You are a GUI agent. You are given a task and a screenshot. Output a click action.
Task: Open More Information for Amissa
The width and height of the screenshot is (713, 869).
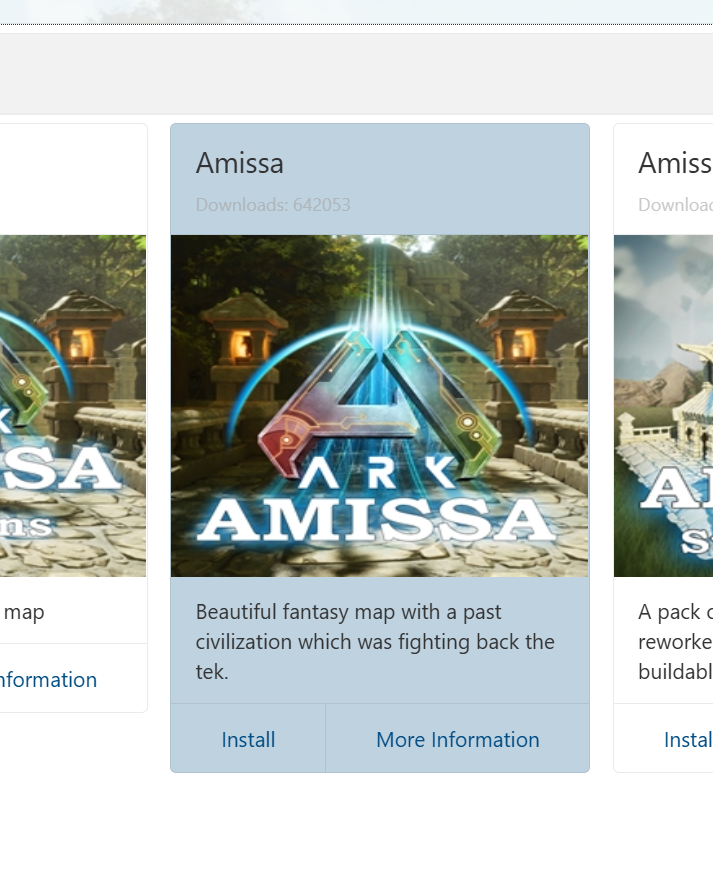458,739
